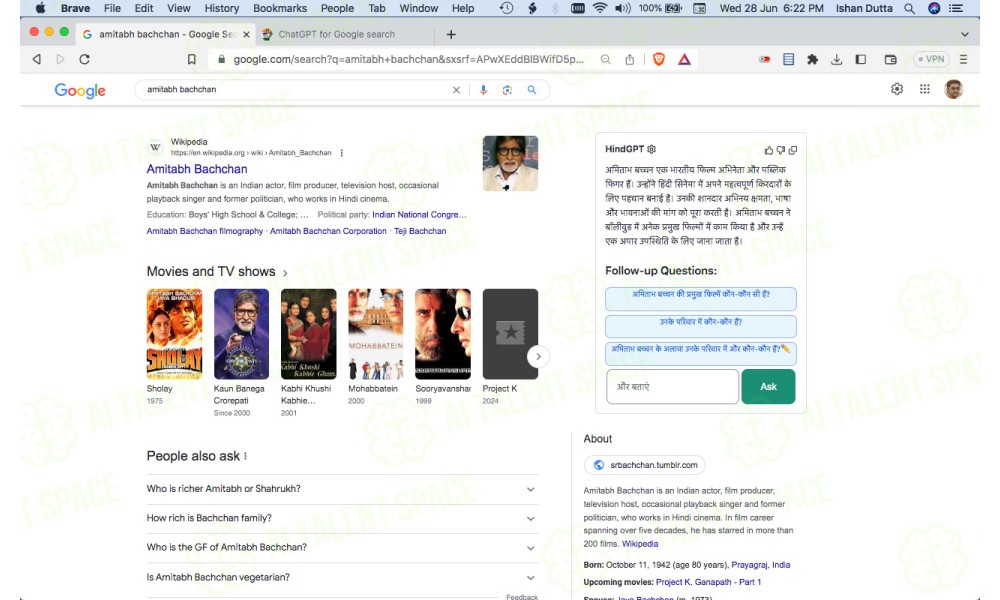The image size is (1000, 600).
Task: Expand Who is the GF of Amitabh Bachchan
Action: [342, 548]
